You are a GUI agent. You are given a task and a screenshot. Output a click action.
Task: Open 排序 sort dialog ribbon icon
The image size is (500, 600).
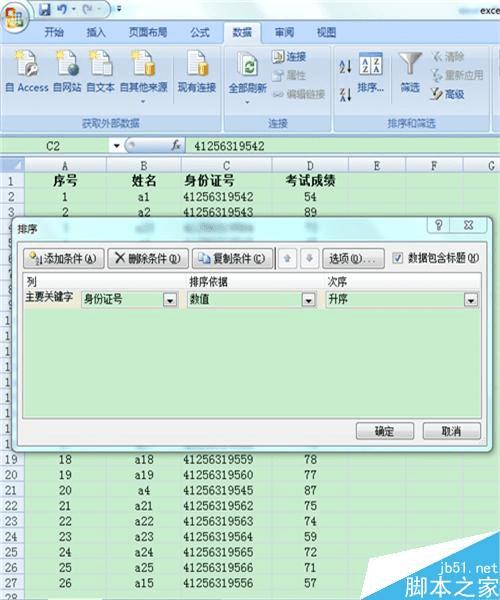371,73
